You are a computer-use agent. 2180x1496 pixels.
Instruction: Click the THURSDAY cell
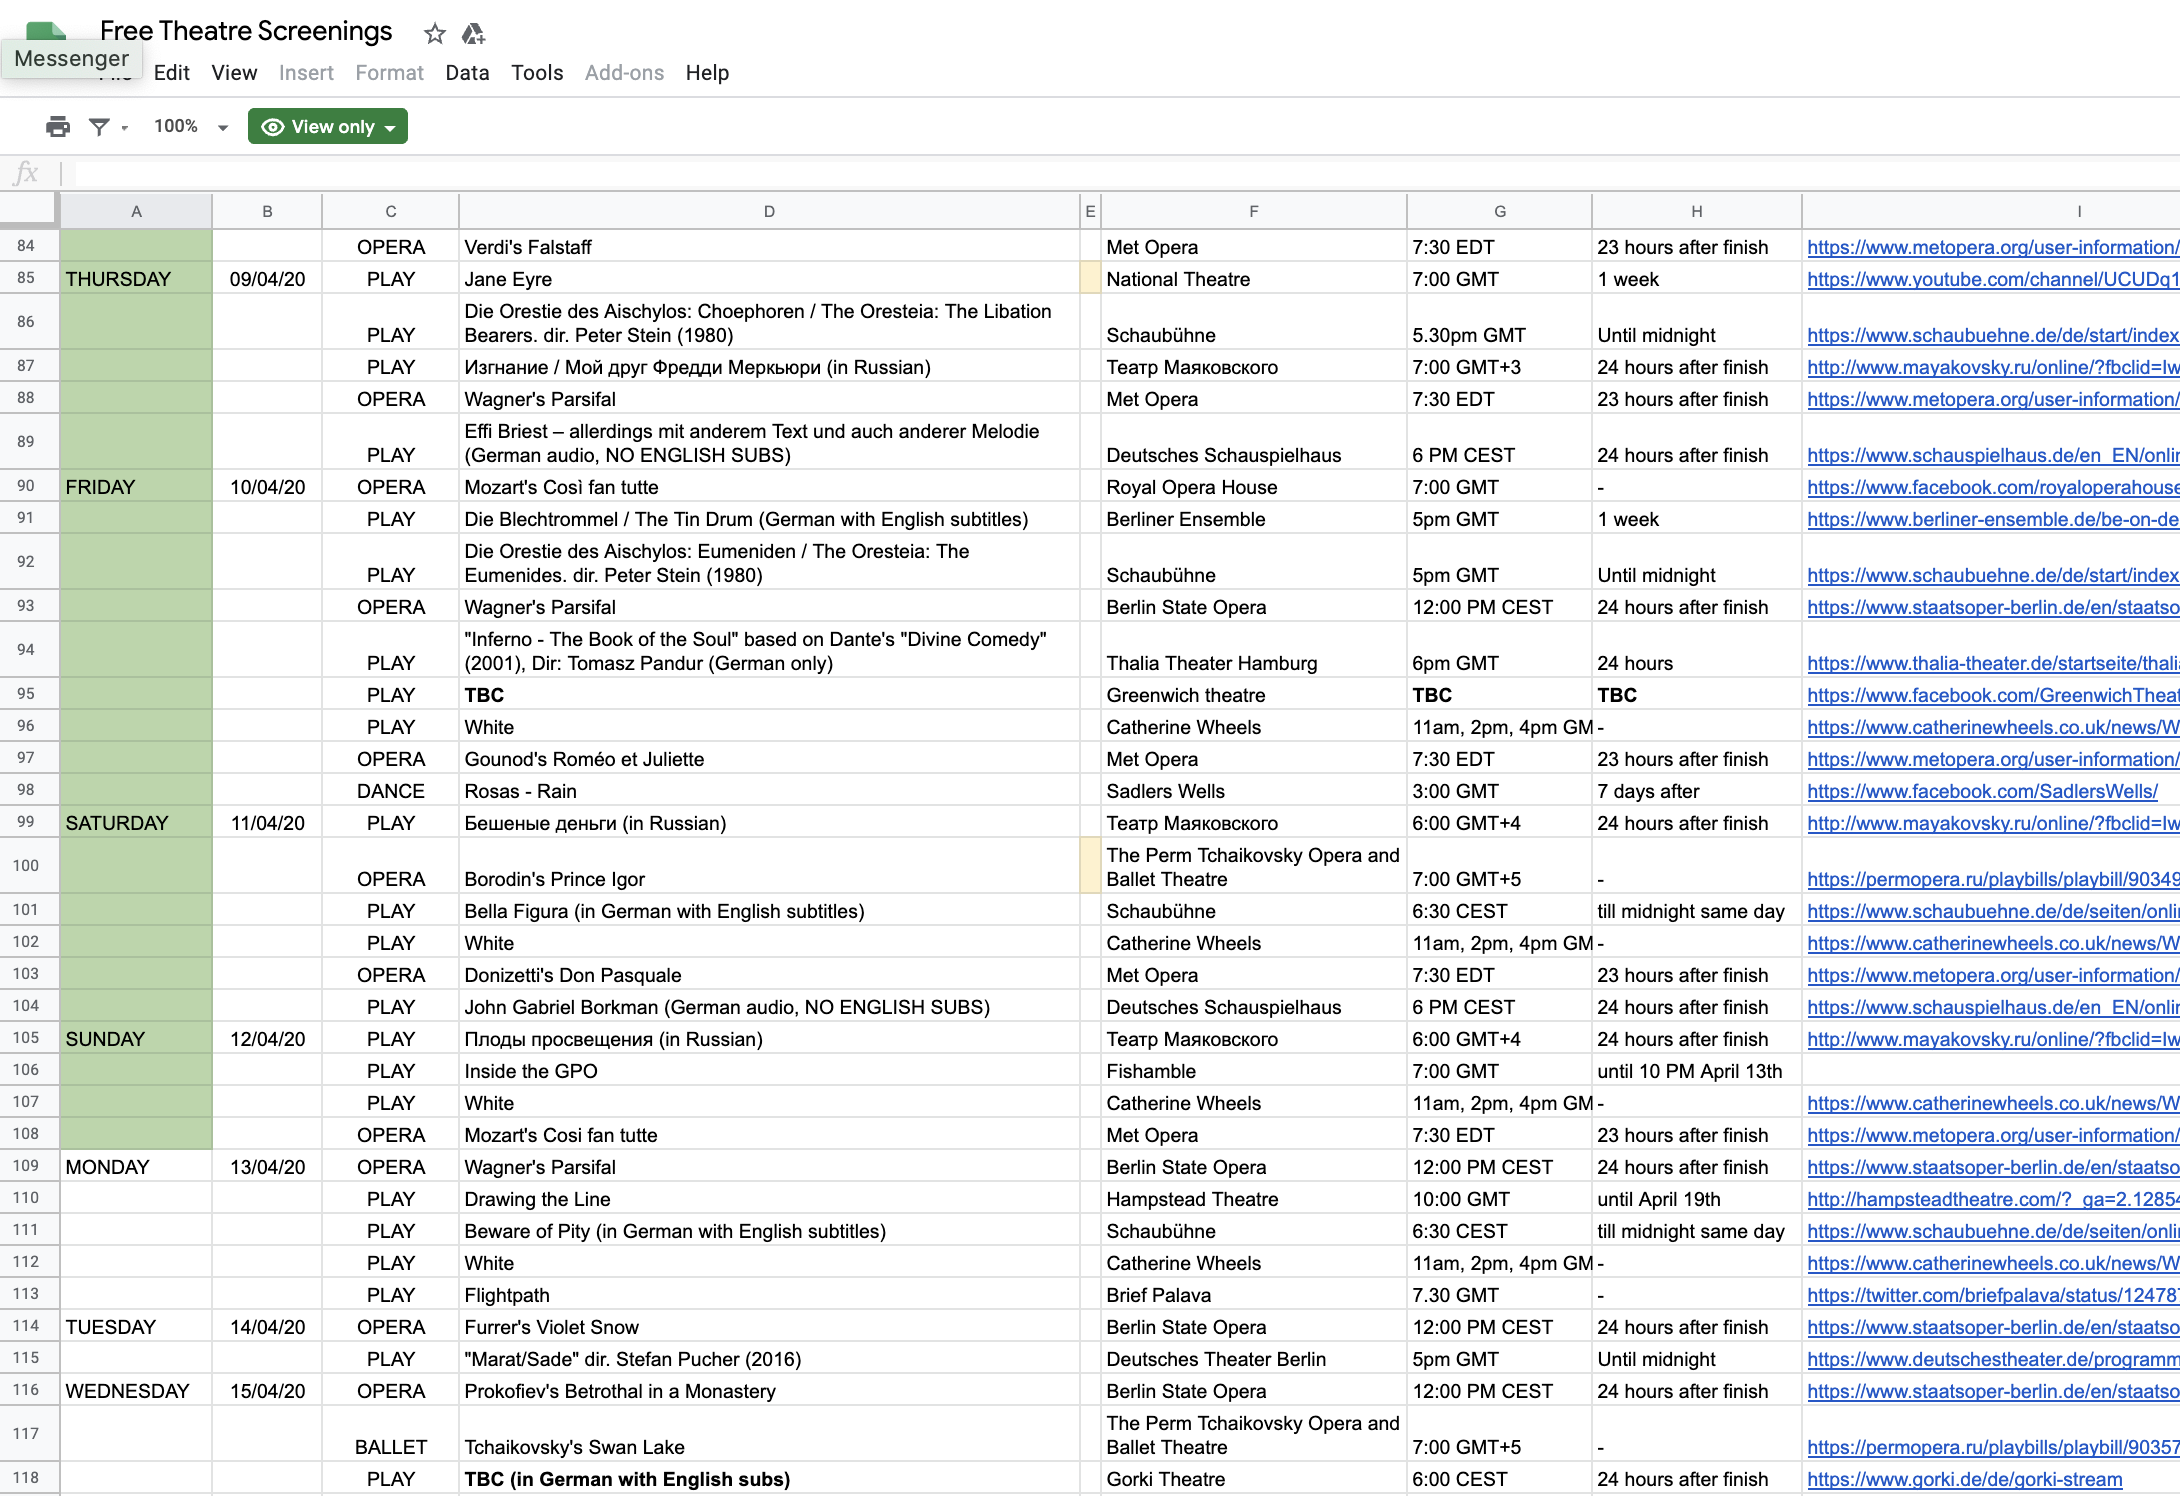click(136, 278)
